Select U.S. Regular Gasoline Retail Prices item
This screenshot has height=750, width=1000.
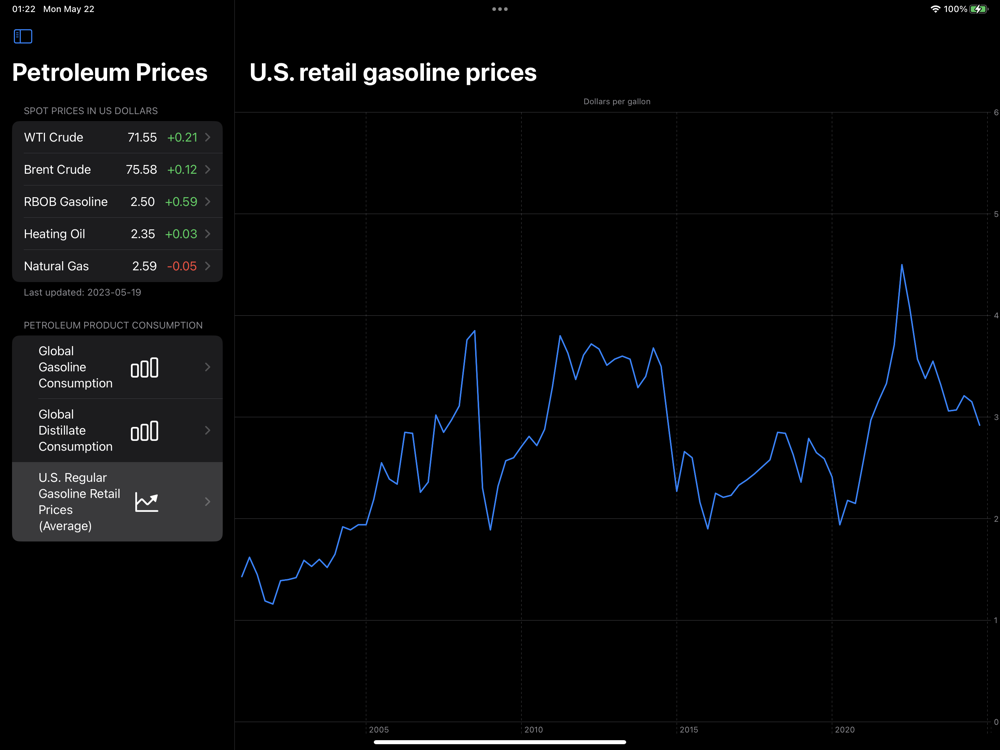click(x=117, y=502)
